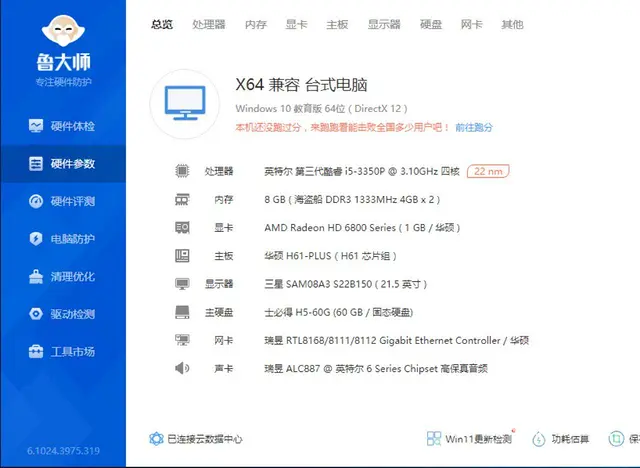
Task: Click the 功耗估算 power icon
Action: point(539,439)
